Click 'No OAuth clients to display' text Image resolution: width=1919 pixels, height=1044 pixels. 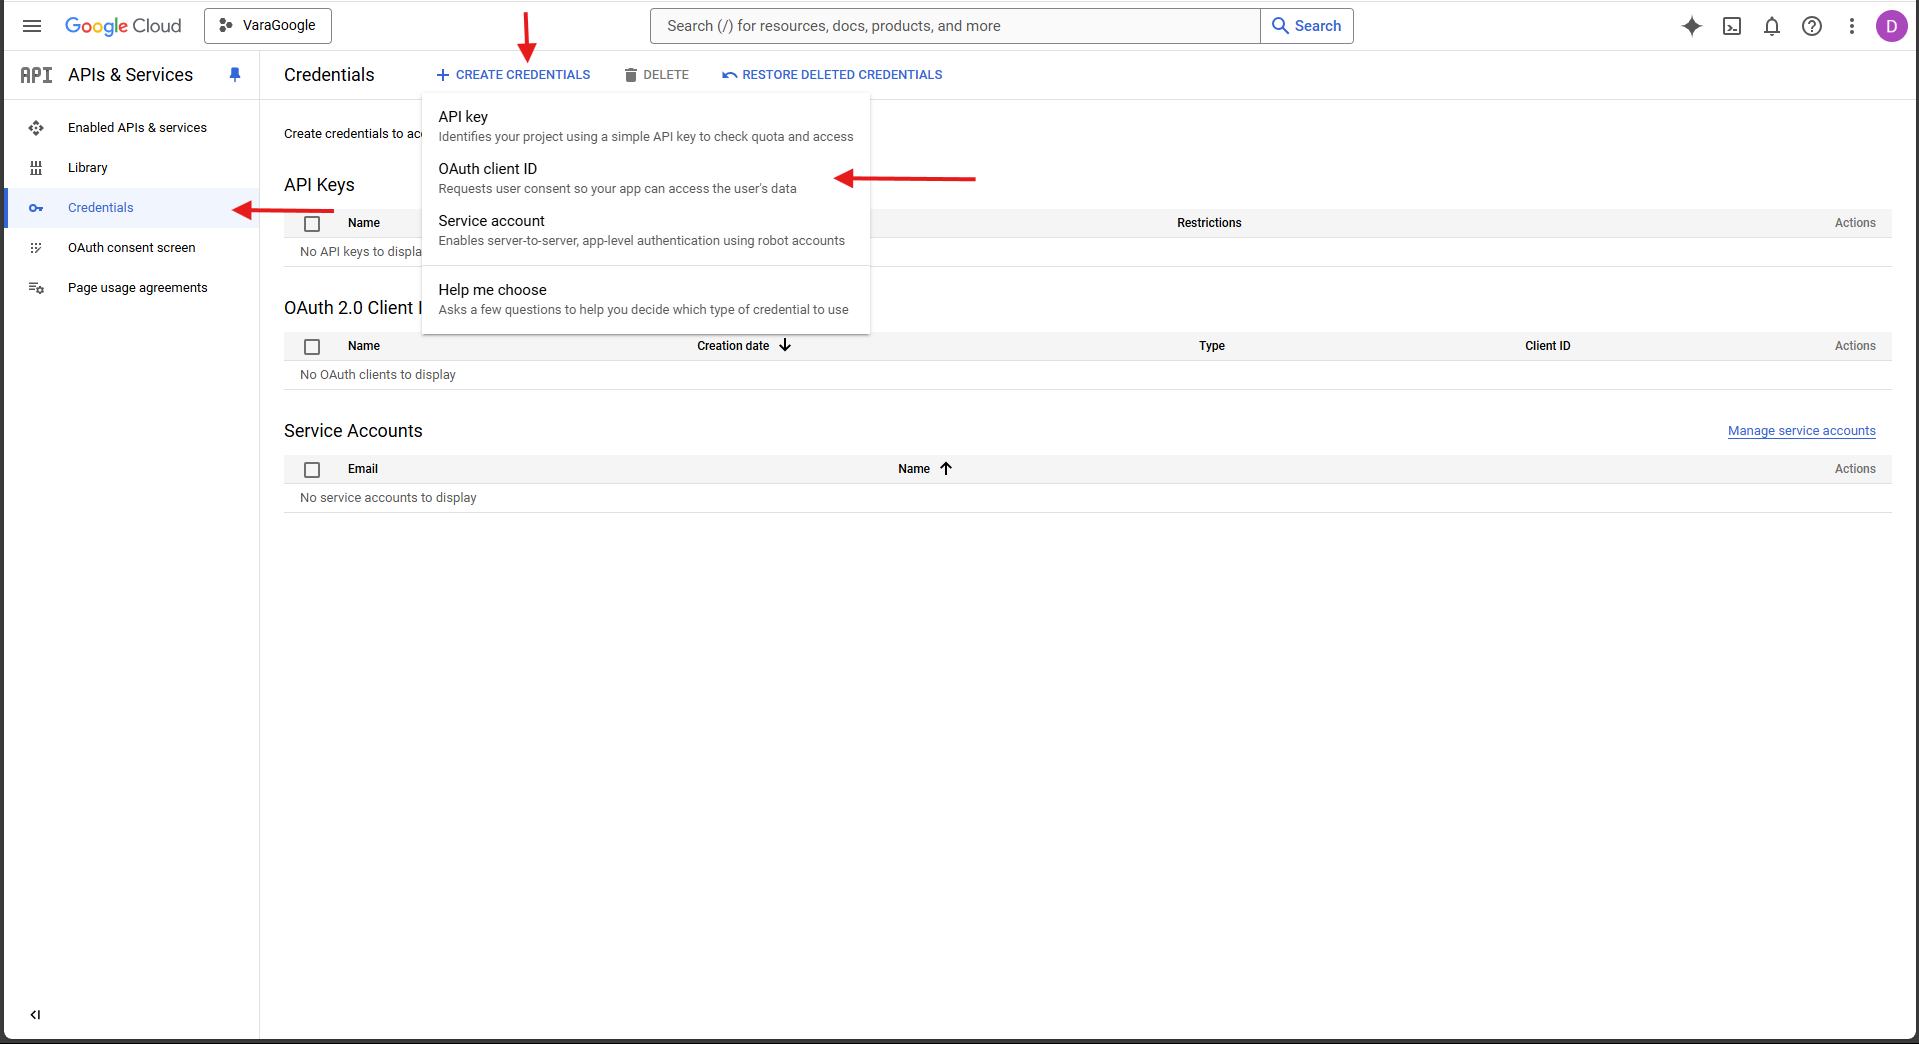378,375
